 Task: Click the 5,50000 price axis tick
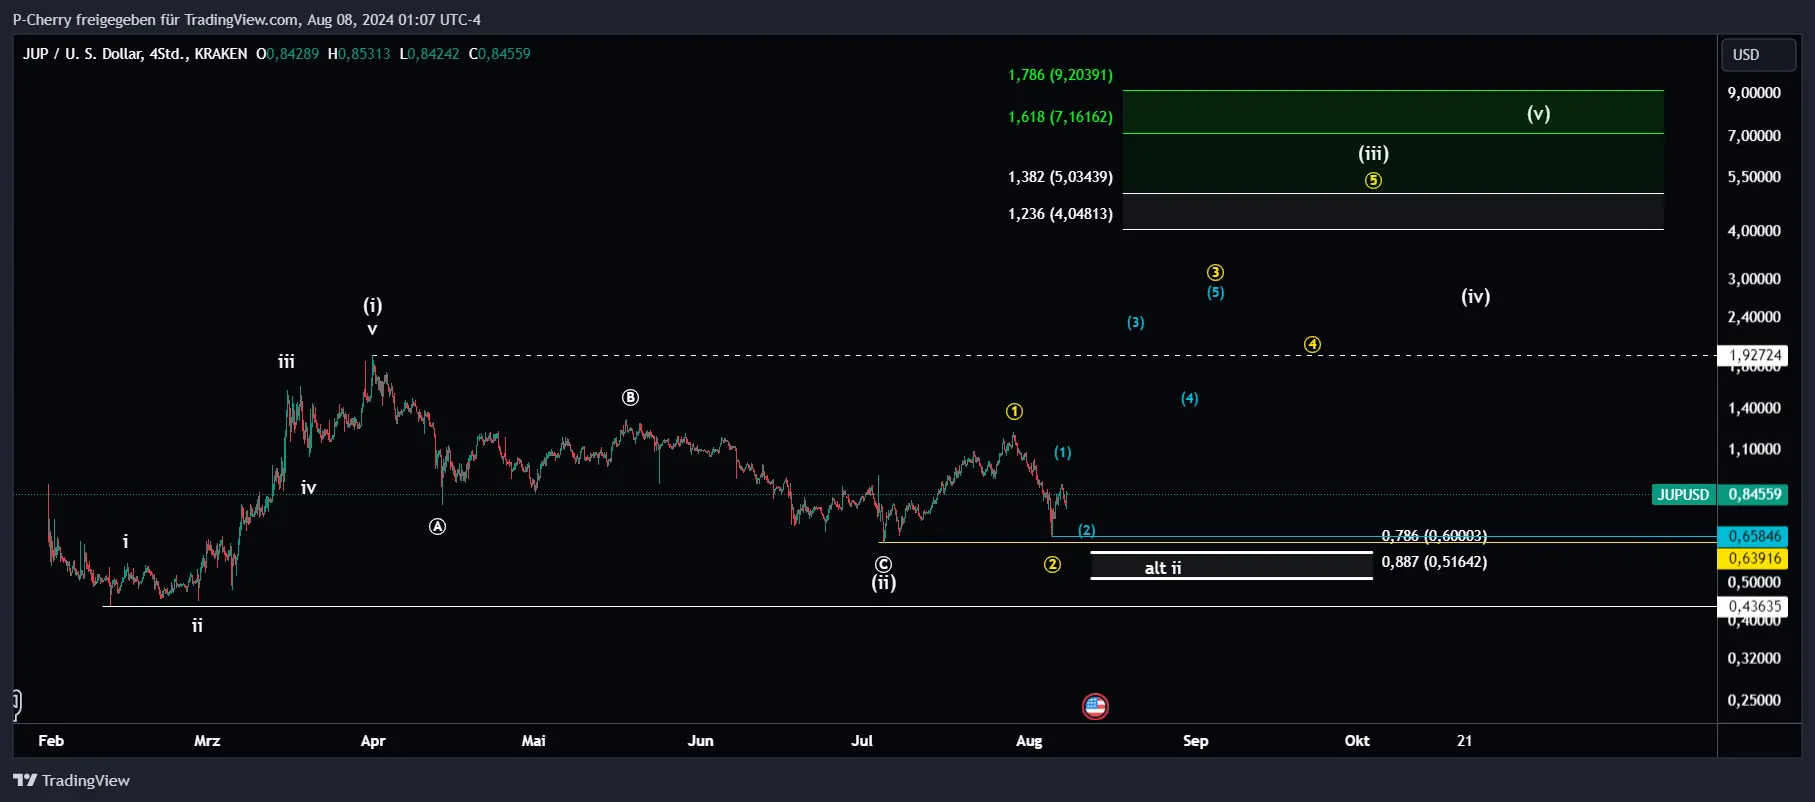coord(1754,177)
